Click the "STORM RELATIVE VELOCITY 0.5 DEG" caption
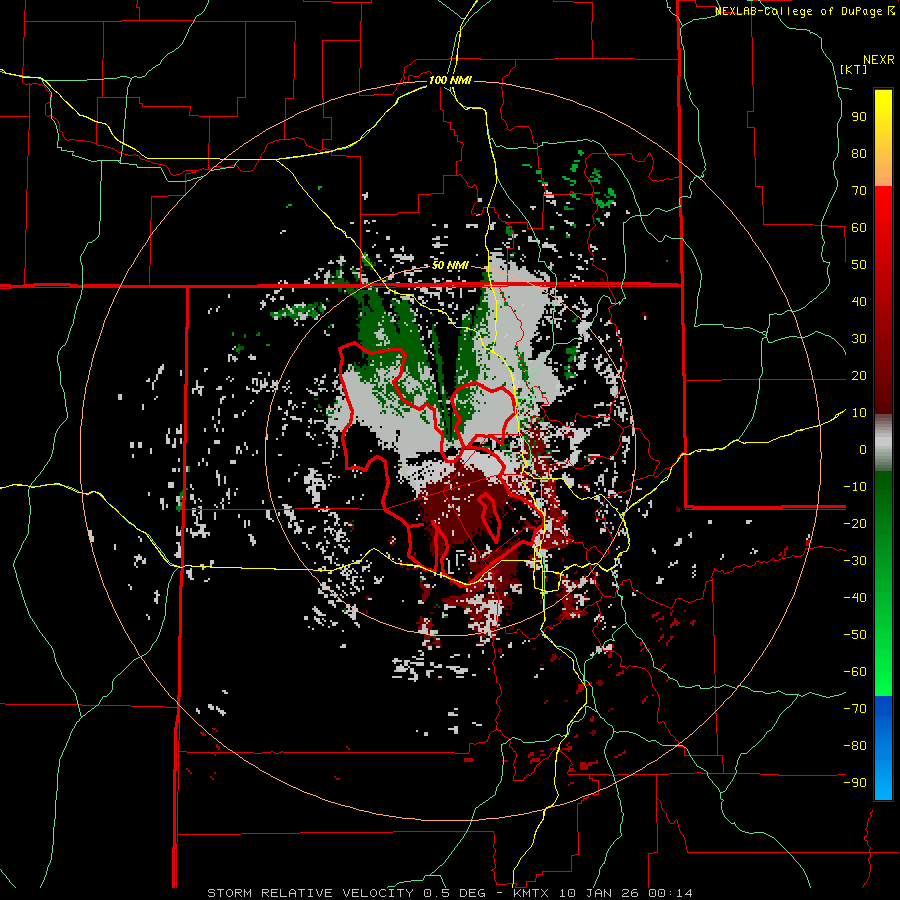This screenshot has width=900, height=900. tap(346, 893)
